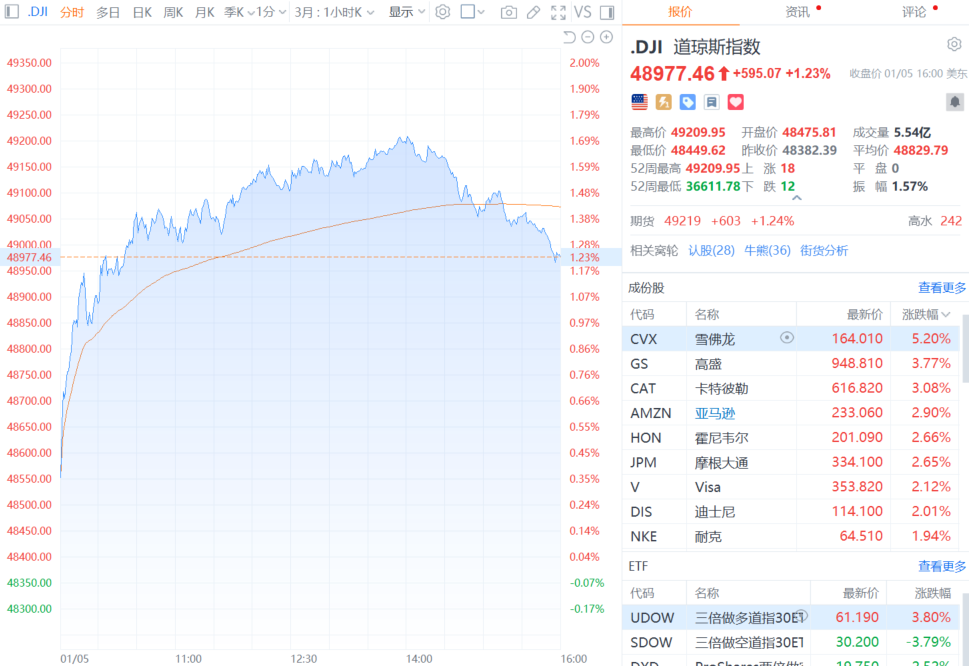Open the 显示 display dropdown
Screen dimensions: 969x666
(x=407, y=12)
